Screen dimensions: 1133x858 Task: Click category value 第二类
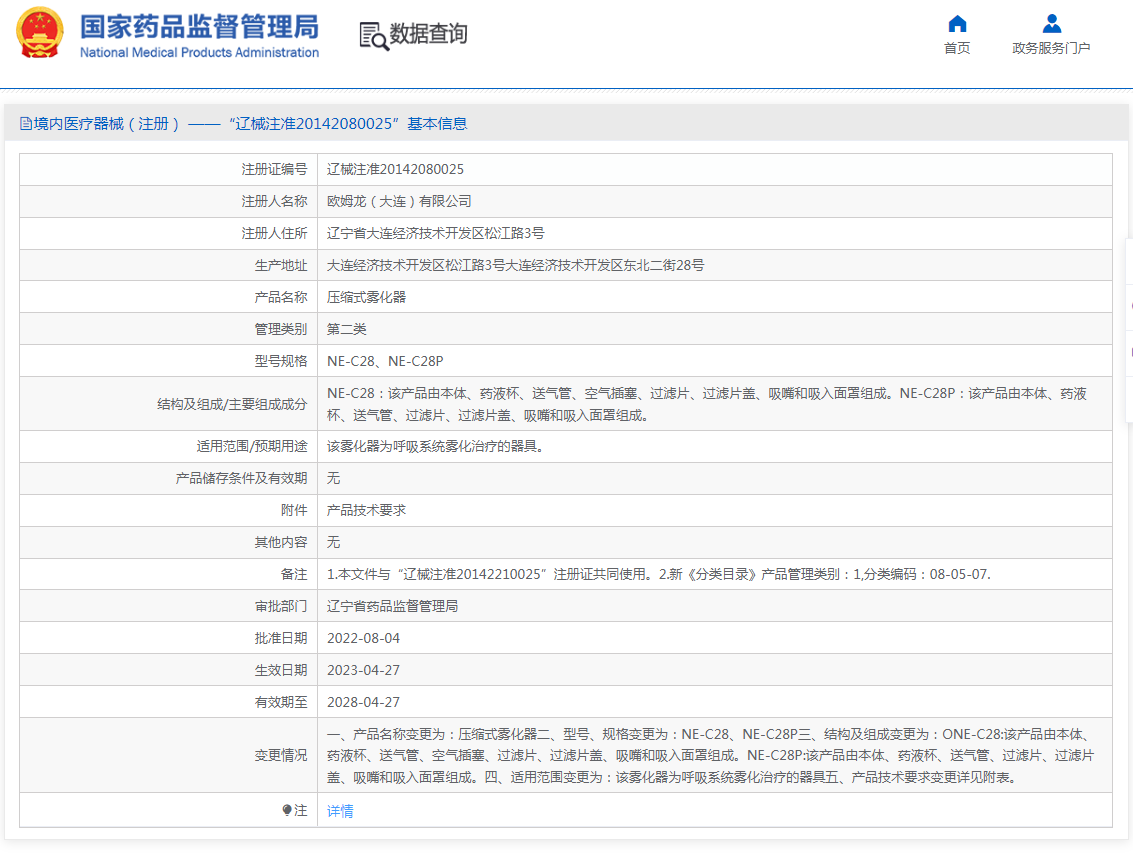346,329
